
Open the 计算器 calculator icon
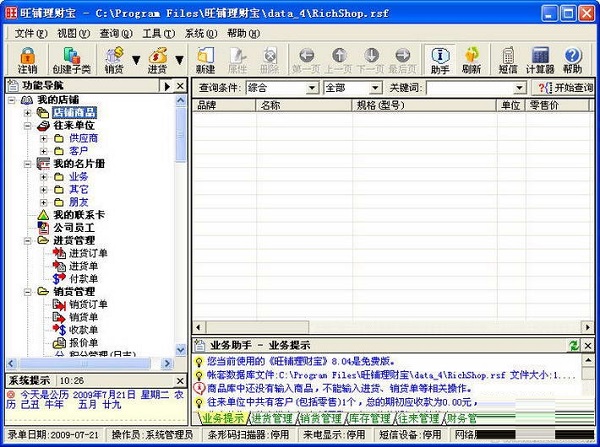click(x=540, y=60)
